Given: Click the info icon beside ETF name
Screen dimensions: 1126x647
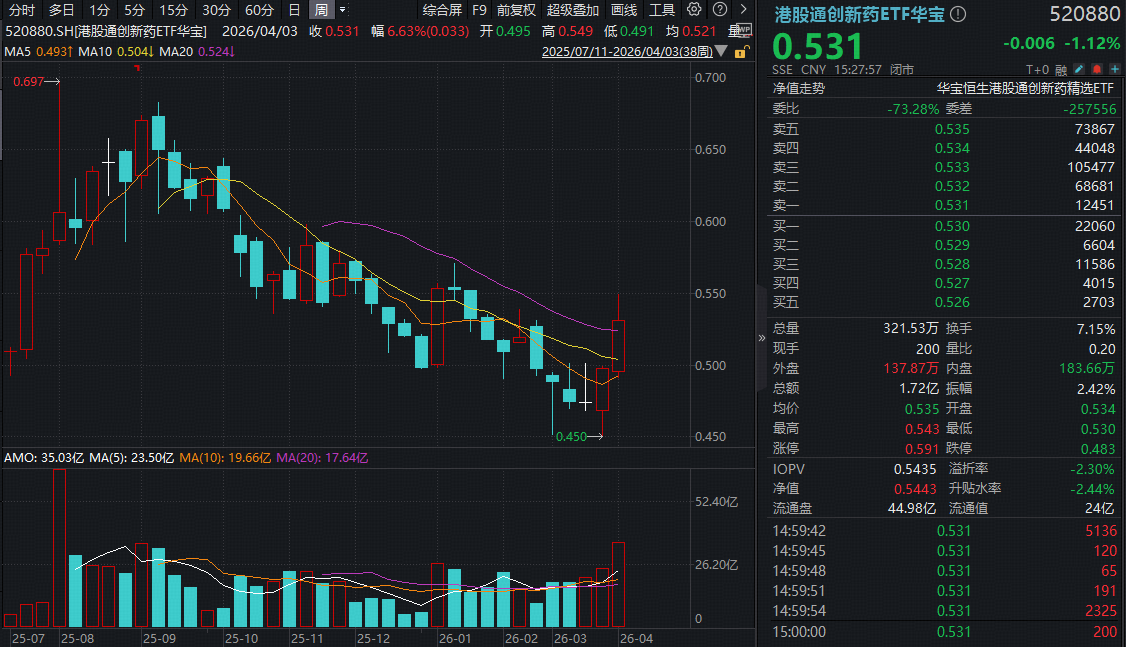Looking at the screenshot, I should point(958,14).
